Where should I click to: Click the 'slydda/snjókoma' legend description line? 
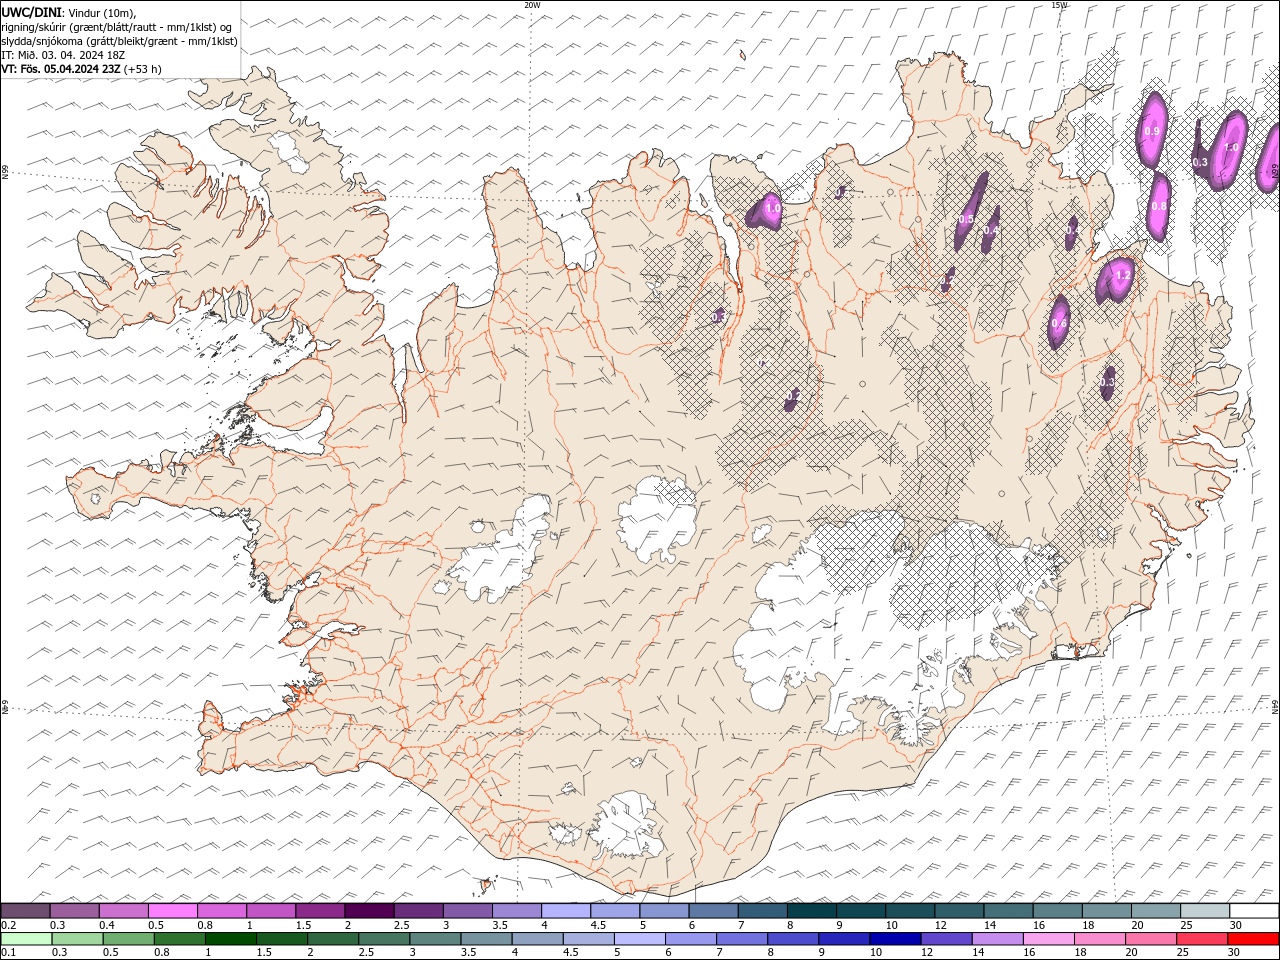click(120, 41)
